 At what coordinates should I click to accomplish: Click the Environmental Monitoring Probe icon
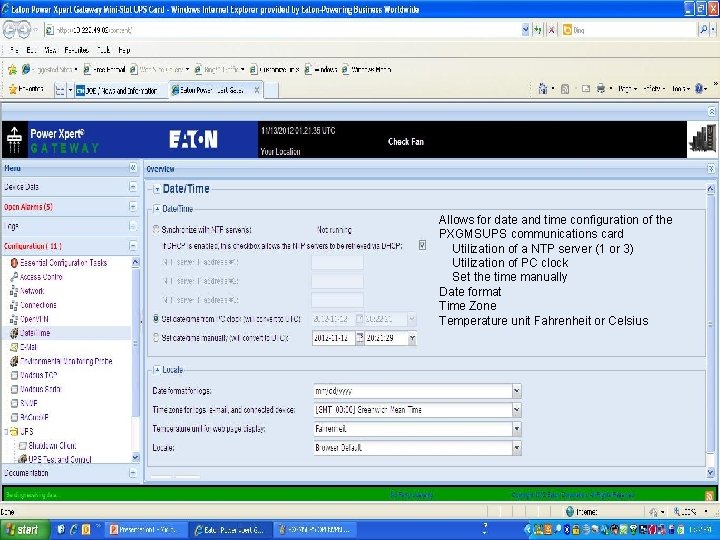point(14,361)
